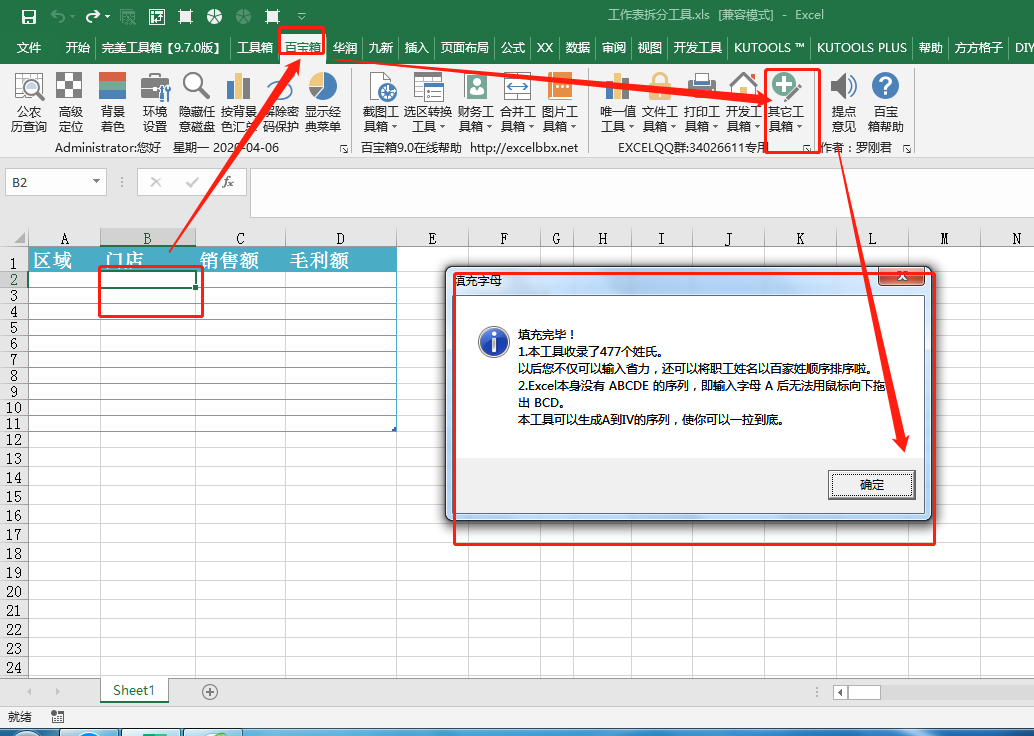Add a new sheet with the plus icon
The width and height of the screenshot is (1034, 736).
pos(210,691)
